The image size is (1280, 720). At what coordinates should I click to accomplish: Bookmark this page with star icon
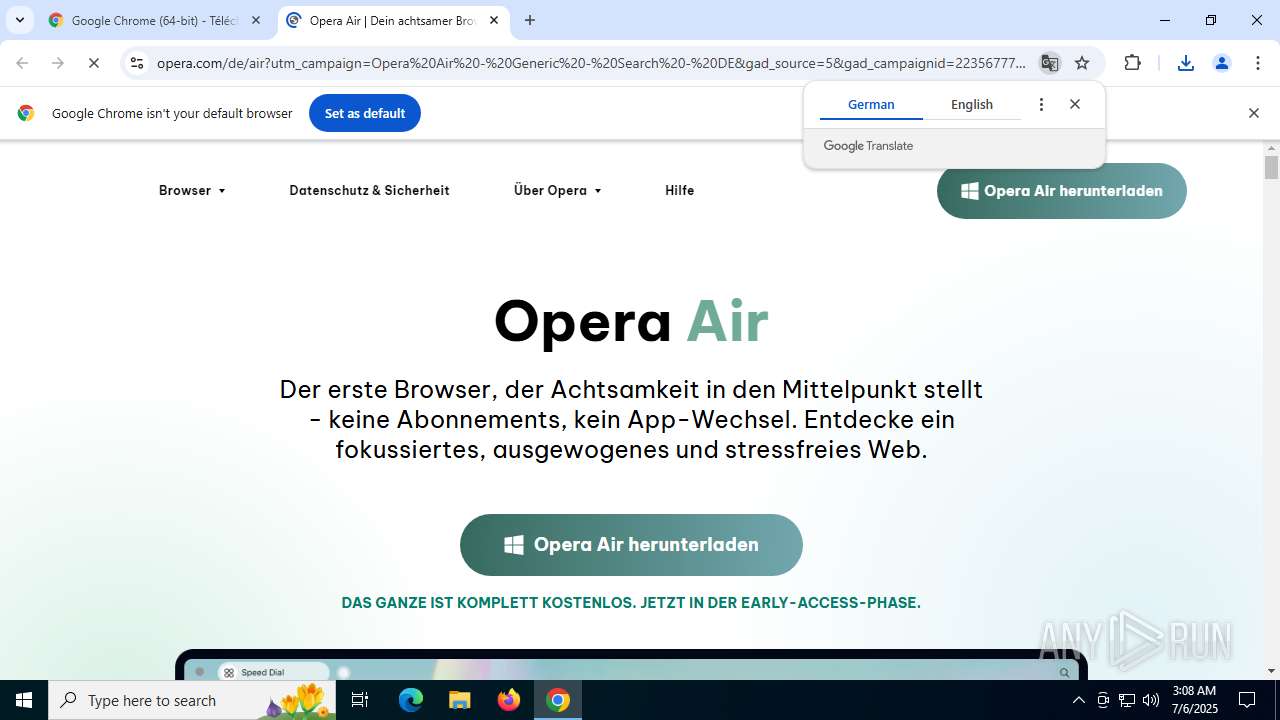(1082, 63)
